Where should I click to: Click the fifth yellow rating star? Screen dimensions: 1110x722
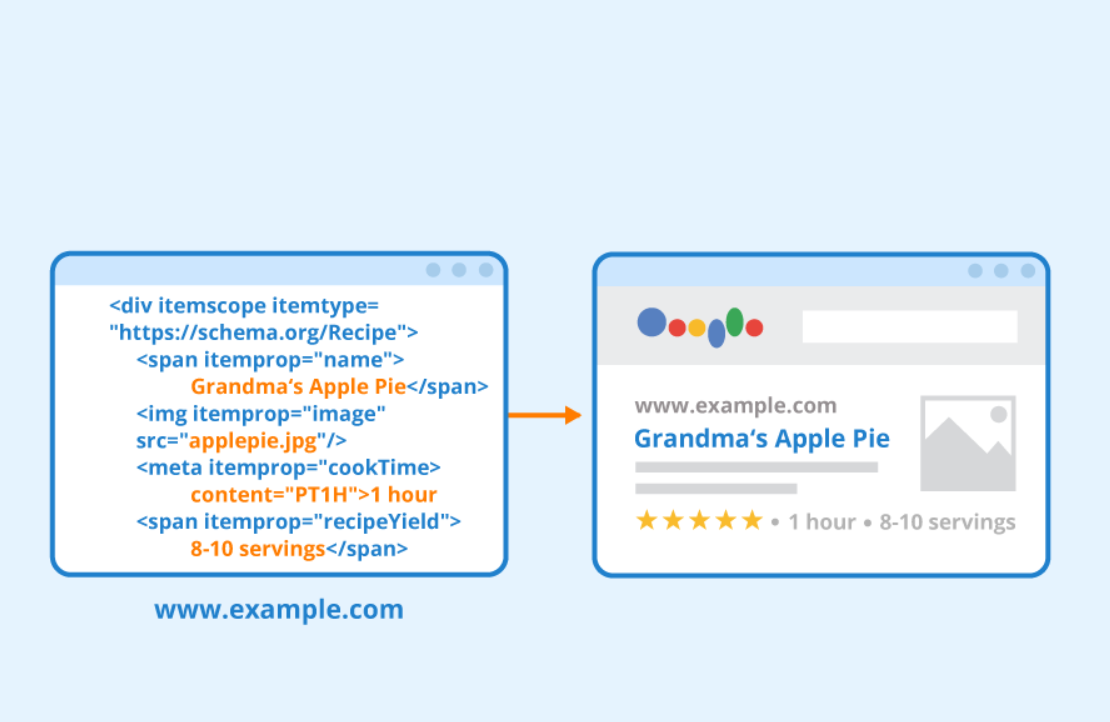752,521
